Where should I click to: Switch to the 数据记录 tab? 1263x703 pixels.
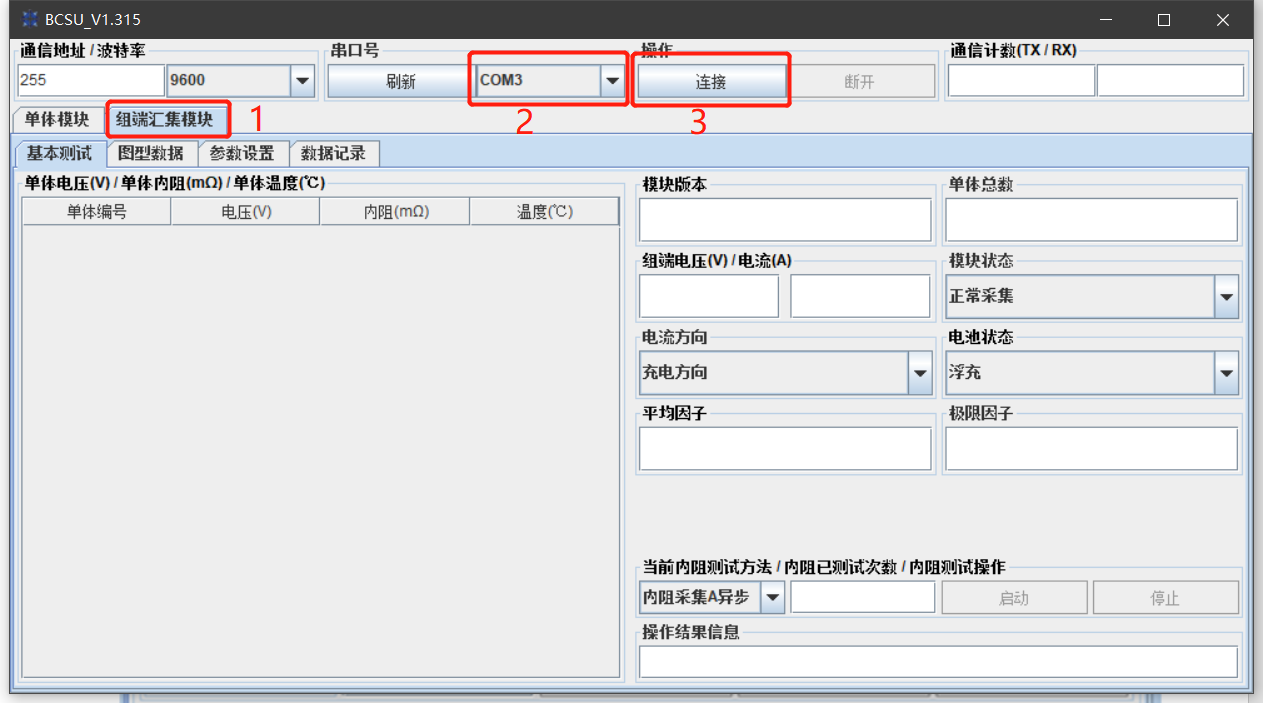point(333,153)
